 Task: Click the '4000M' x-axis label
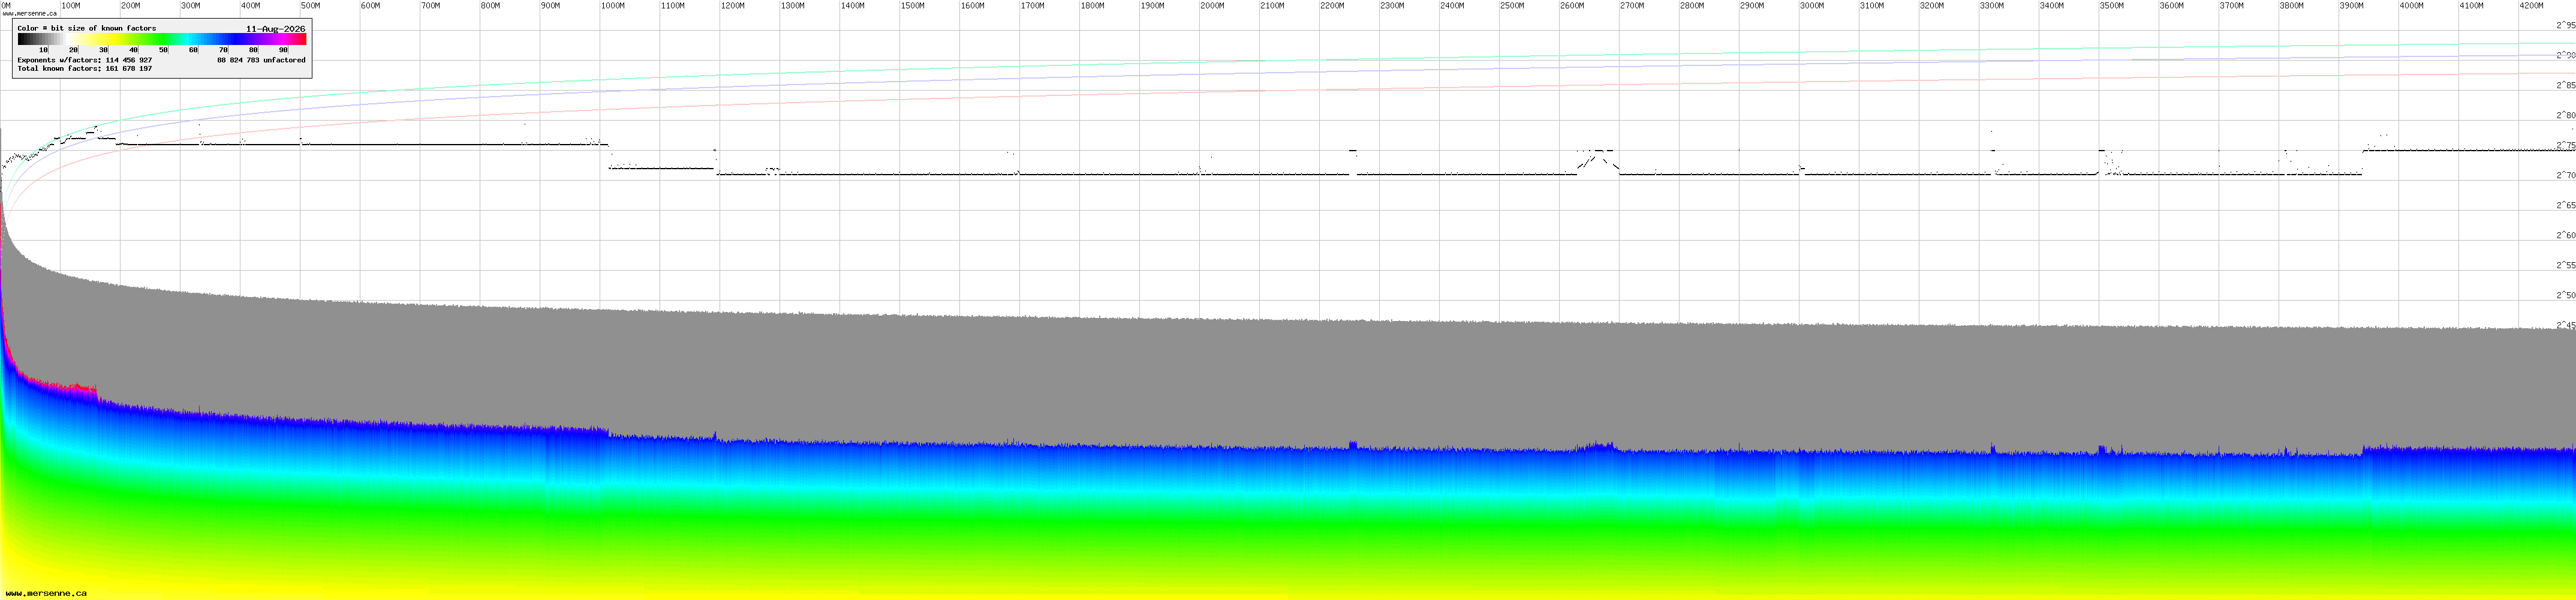2413,6
